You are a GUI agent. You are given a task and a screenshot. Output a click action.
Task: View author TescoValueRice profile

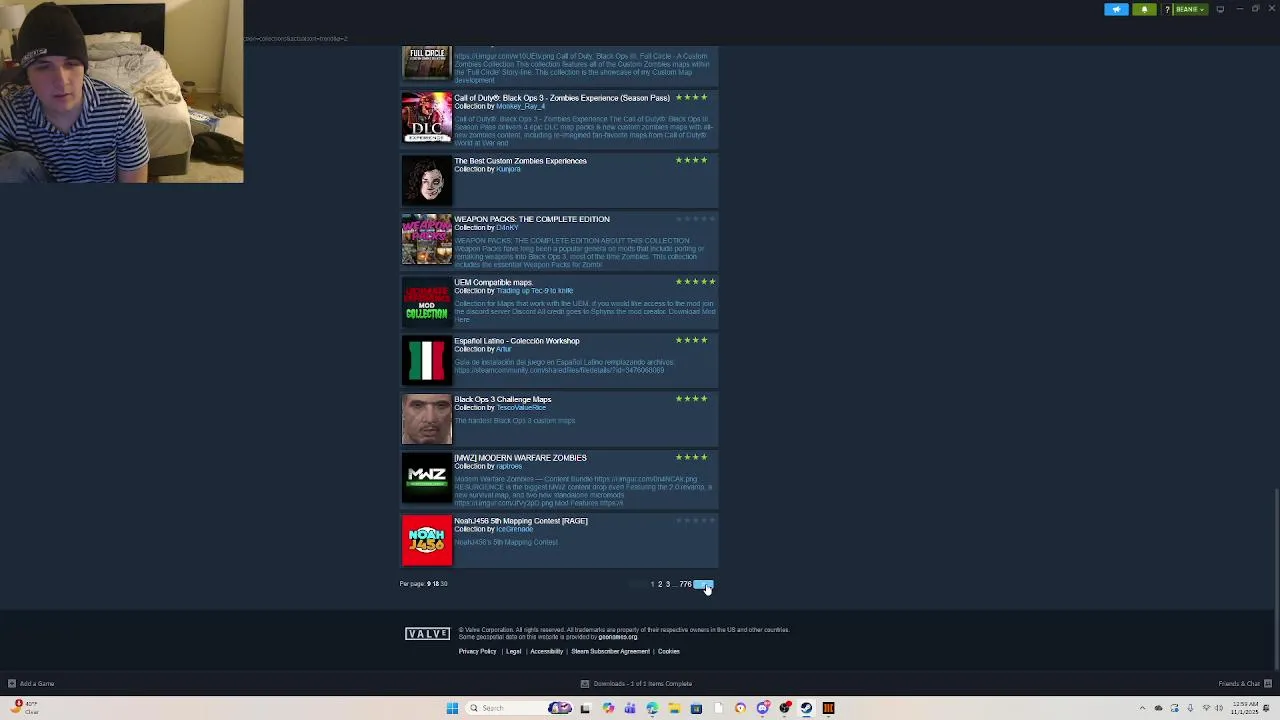(x=521, y=407)
